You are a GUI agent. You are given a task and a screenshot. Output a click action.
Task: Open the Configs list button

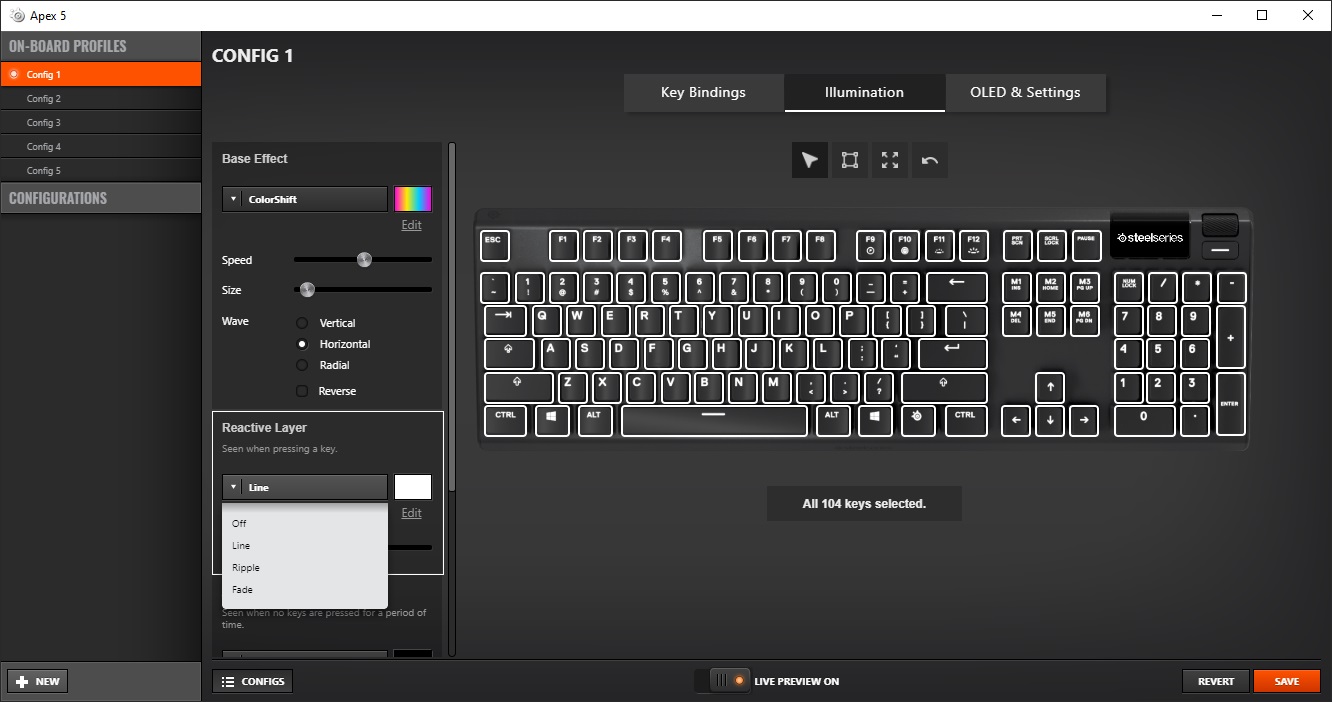[x=253, y=681]
